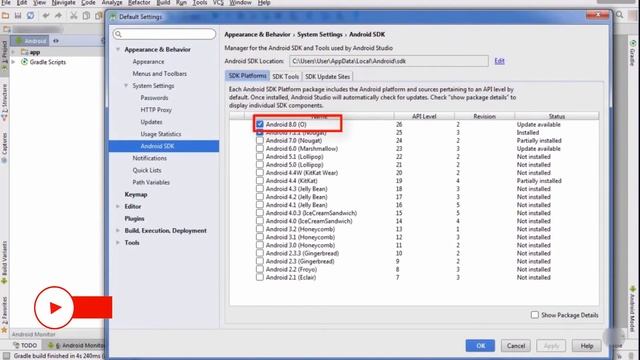Click the Save All toolbar icon

[x=18, y=16]
